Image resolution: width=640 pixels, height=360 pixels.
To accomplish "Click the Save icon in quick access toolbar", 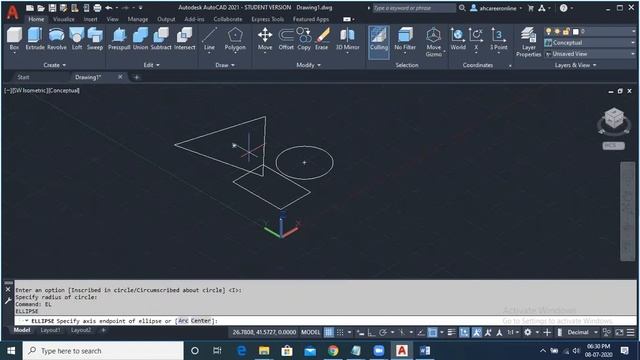I will [x=52, y=8].
